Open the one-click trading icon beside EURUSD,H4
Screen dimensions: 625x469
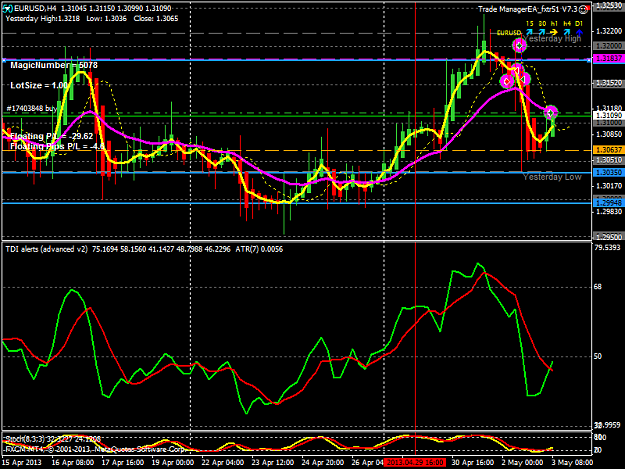(8, 8)
